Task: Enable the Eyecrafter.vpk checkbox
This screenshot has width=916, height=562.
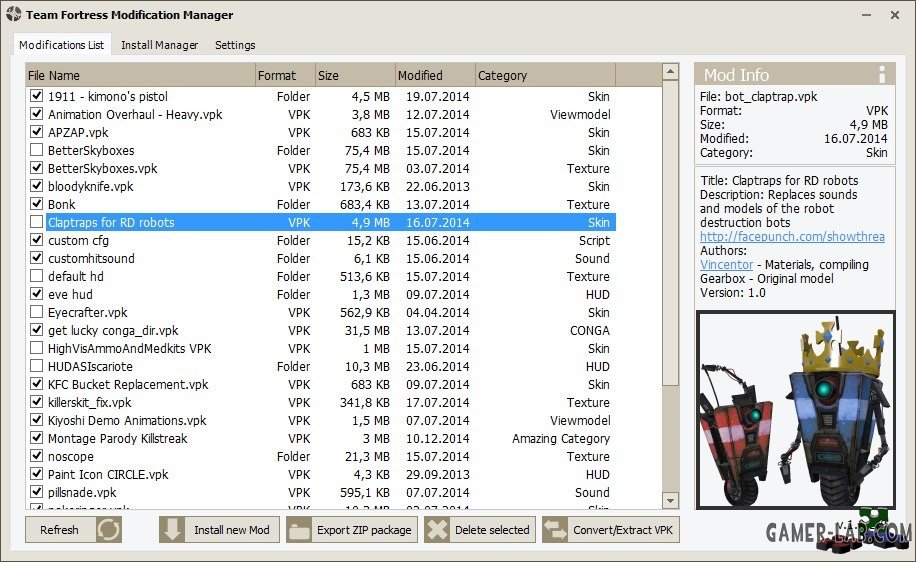Action: tap(36, 311)
